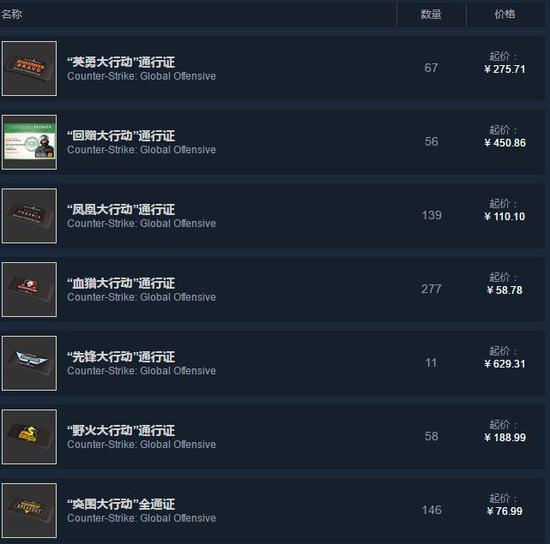Click the quantity 139 in Phoenix row

tap(431, 215)
